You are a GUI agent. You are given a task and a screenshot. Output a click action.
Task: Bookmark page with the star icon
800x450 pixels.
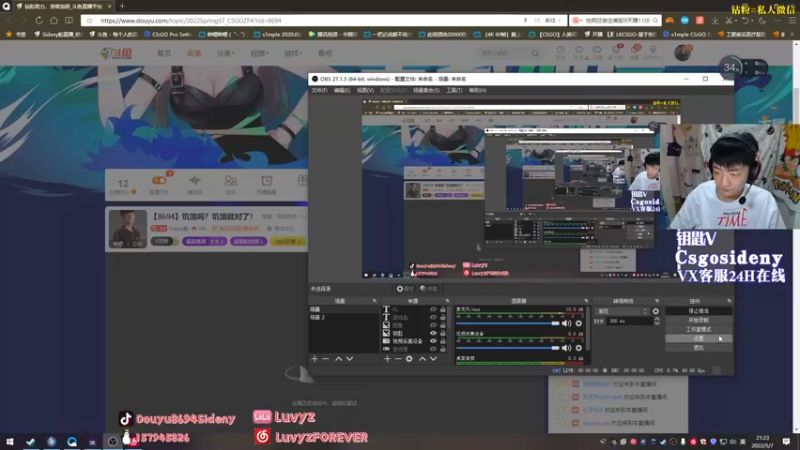pos(90,20)
